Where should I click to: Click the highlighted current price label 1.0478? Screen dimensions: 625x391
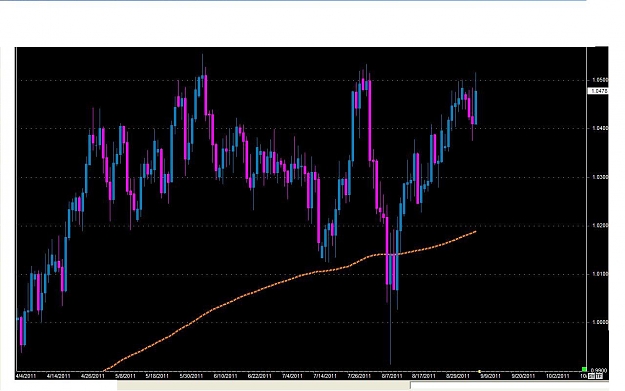(x=598, y=91)
